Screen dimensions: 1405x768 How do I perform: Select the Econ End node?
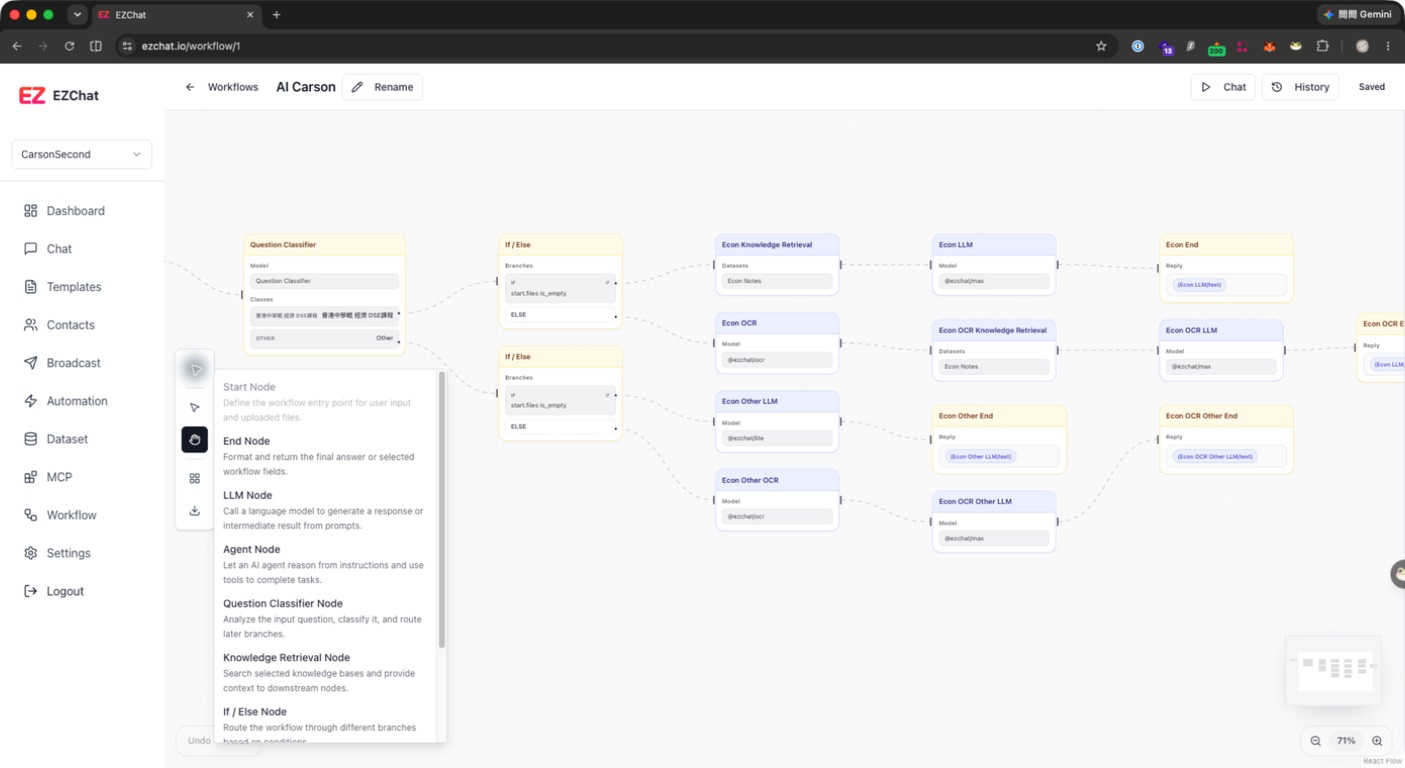(1226, 268)
